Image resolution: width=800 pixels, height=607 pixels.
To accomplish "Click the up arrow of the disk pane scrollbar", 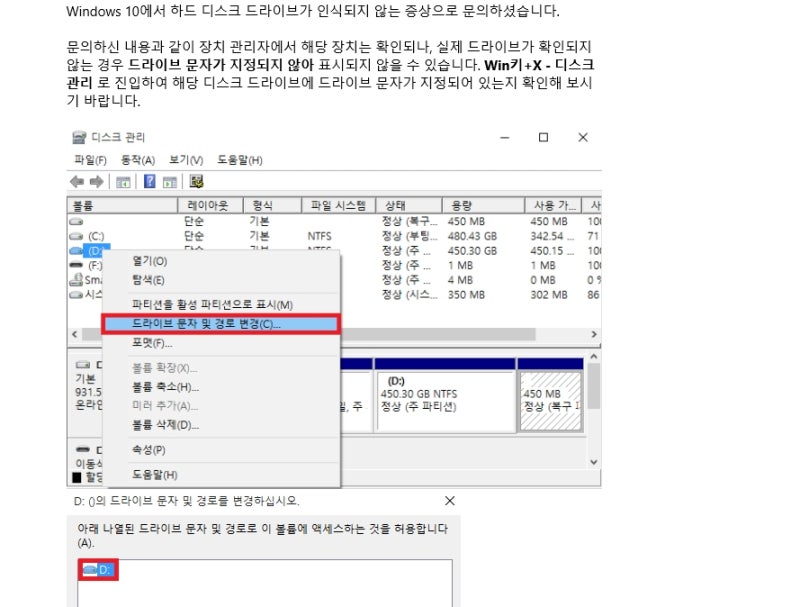I will coord(593,357).
